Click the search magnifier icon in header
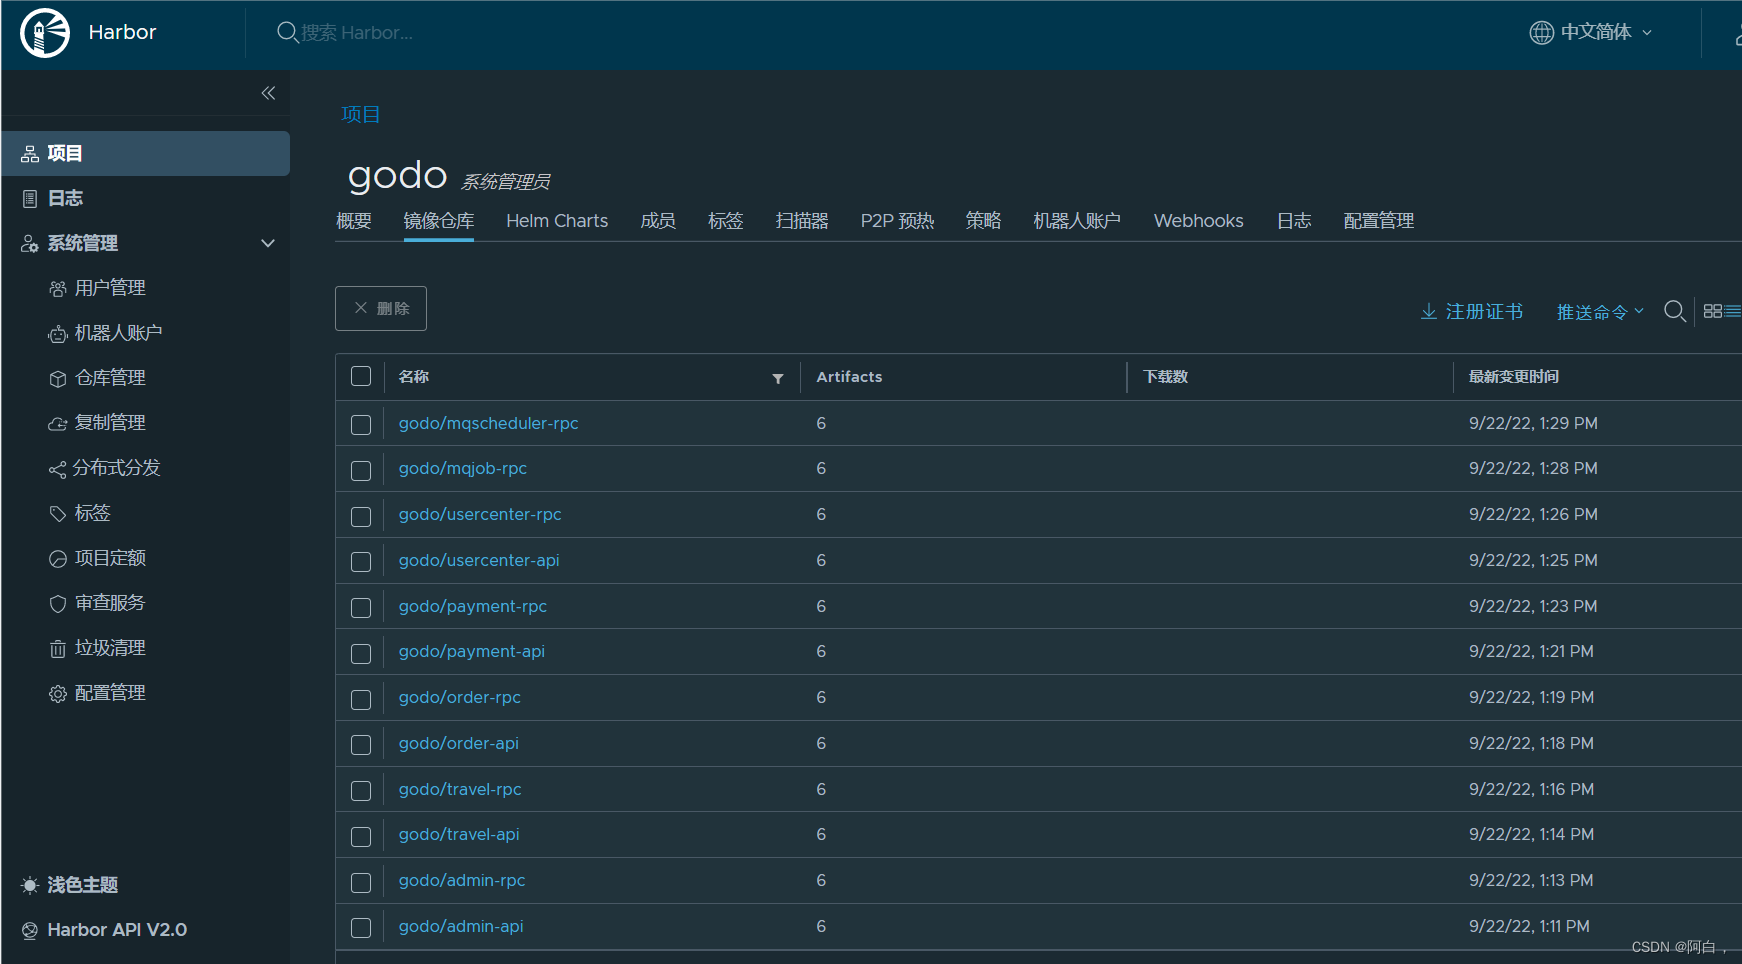 coord(287,32)
